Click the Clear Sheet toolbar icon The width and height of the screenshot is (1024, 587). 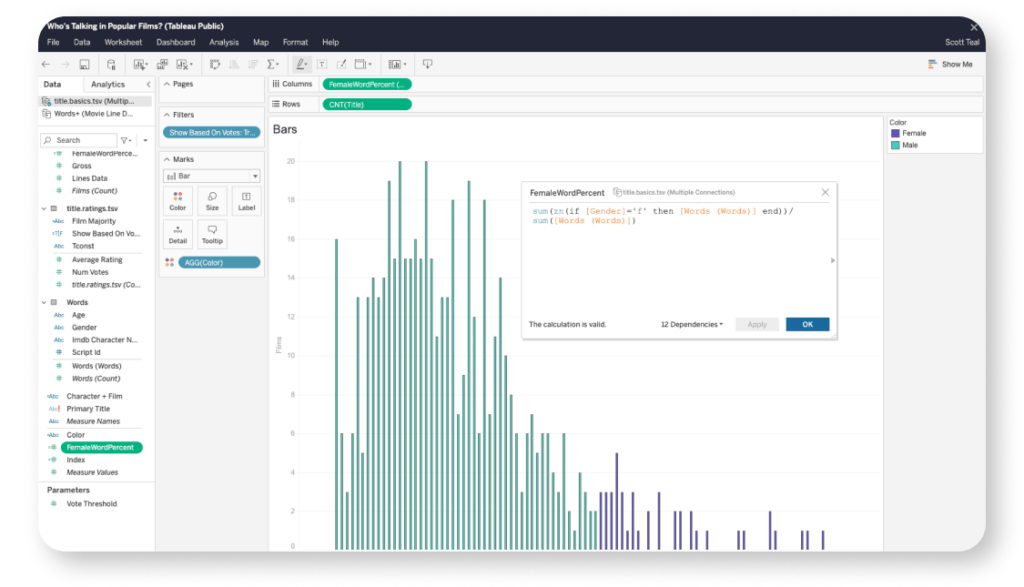click(184, 64)
